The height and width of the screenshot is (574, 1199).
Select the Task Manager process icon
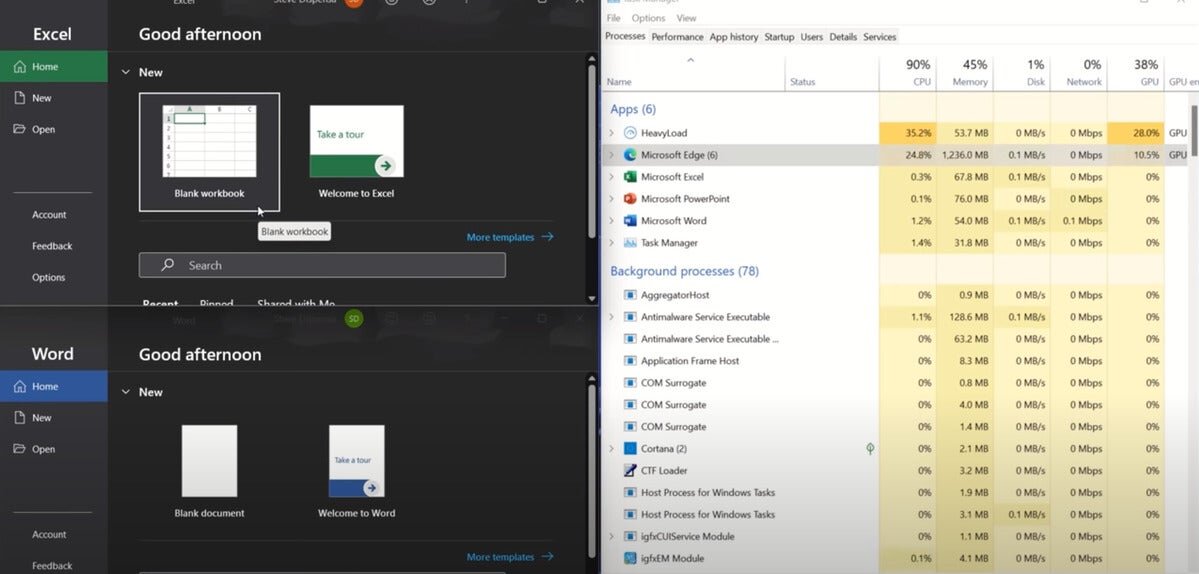coord(630,242)
